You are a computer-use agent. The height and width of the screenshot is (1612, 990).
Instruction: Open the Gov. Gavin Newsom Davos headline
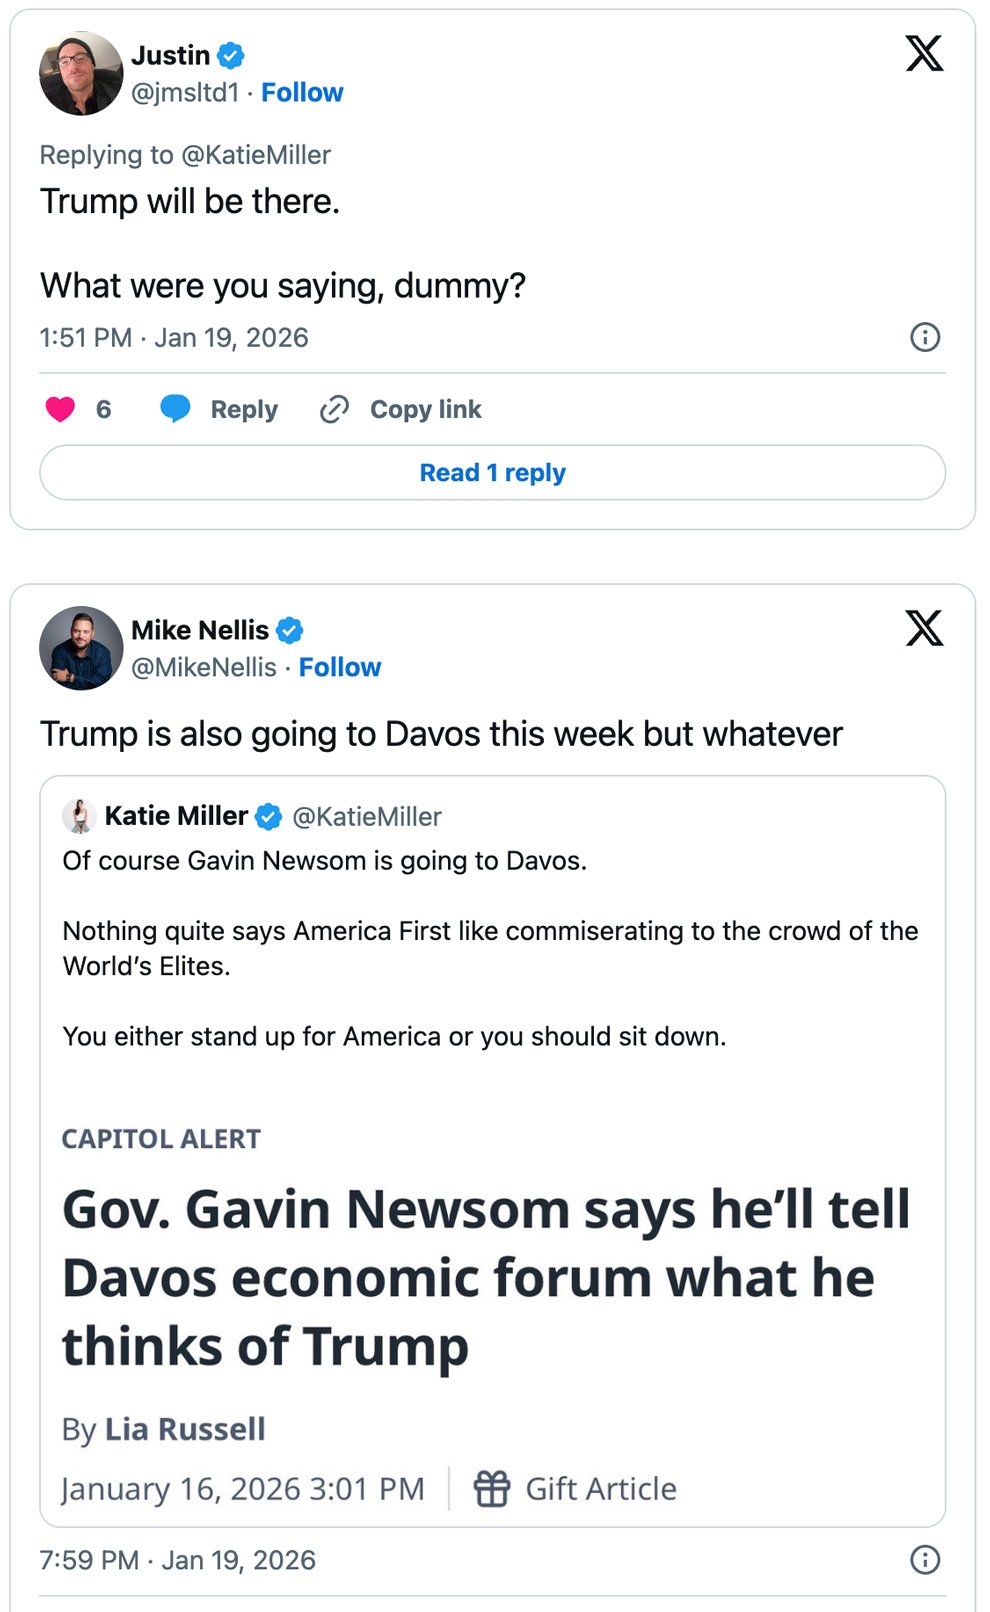tap(486, 1277)
